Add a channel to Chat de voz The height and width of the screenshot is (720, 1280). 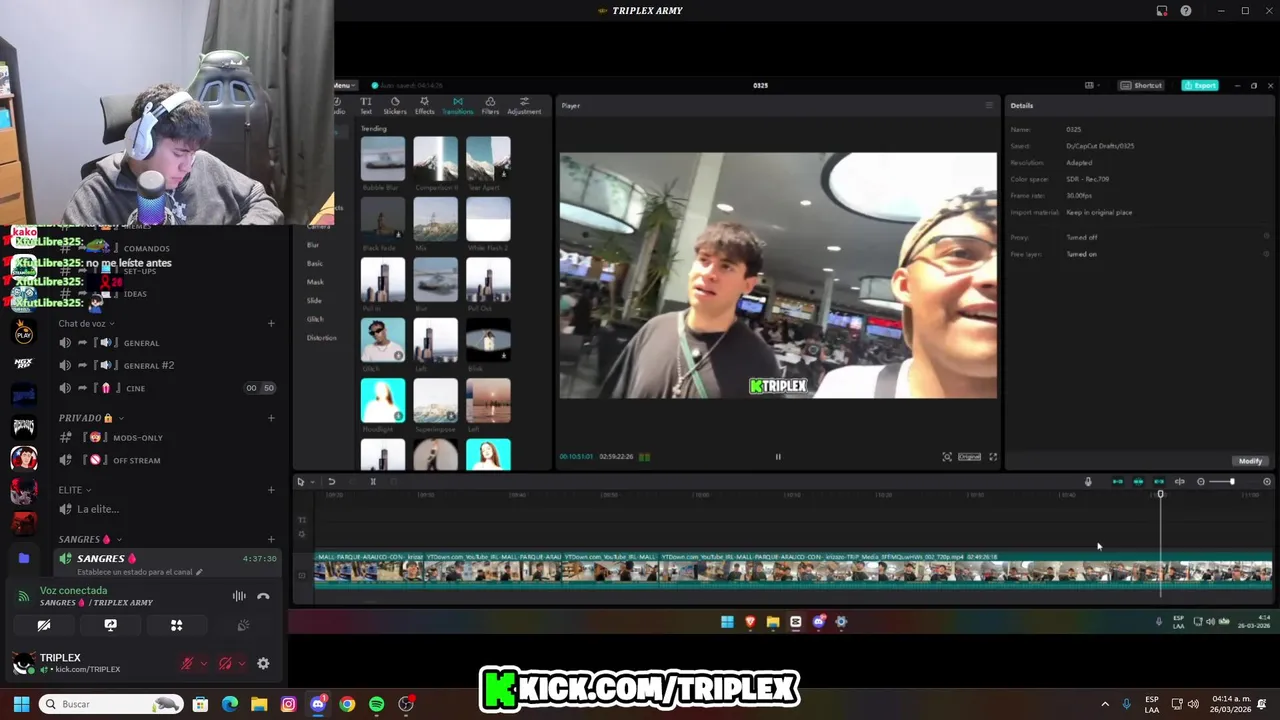tap(271, 323)
